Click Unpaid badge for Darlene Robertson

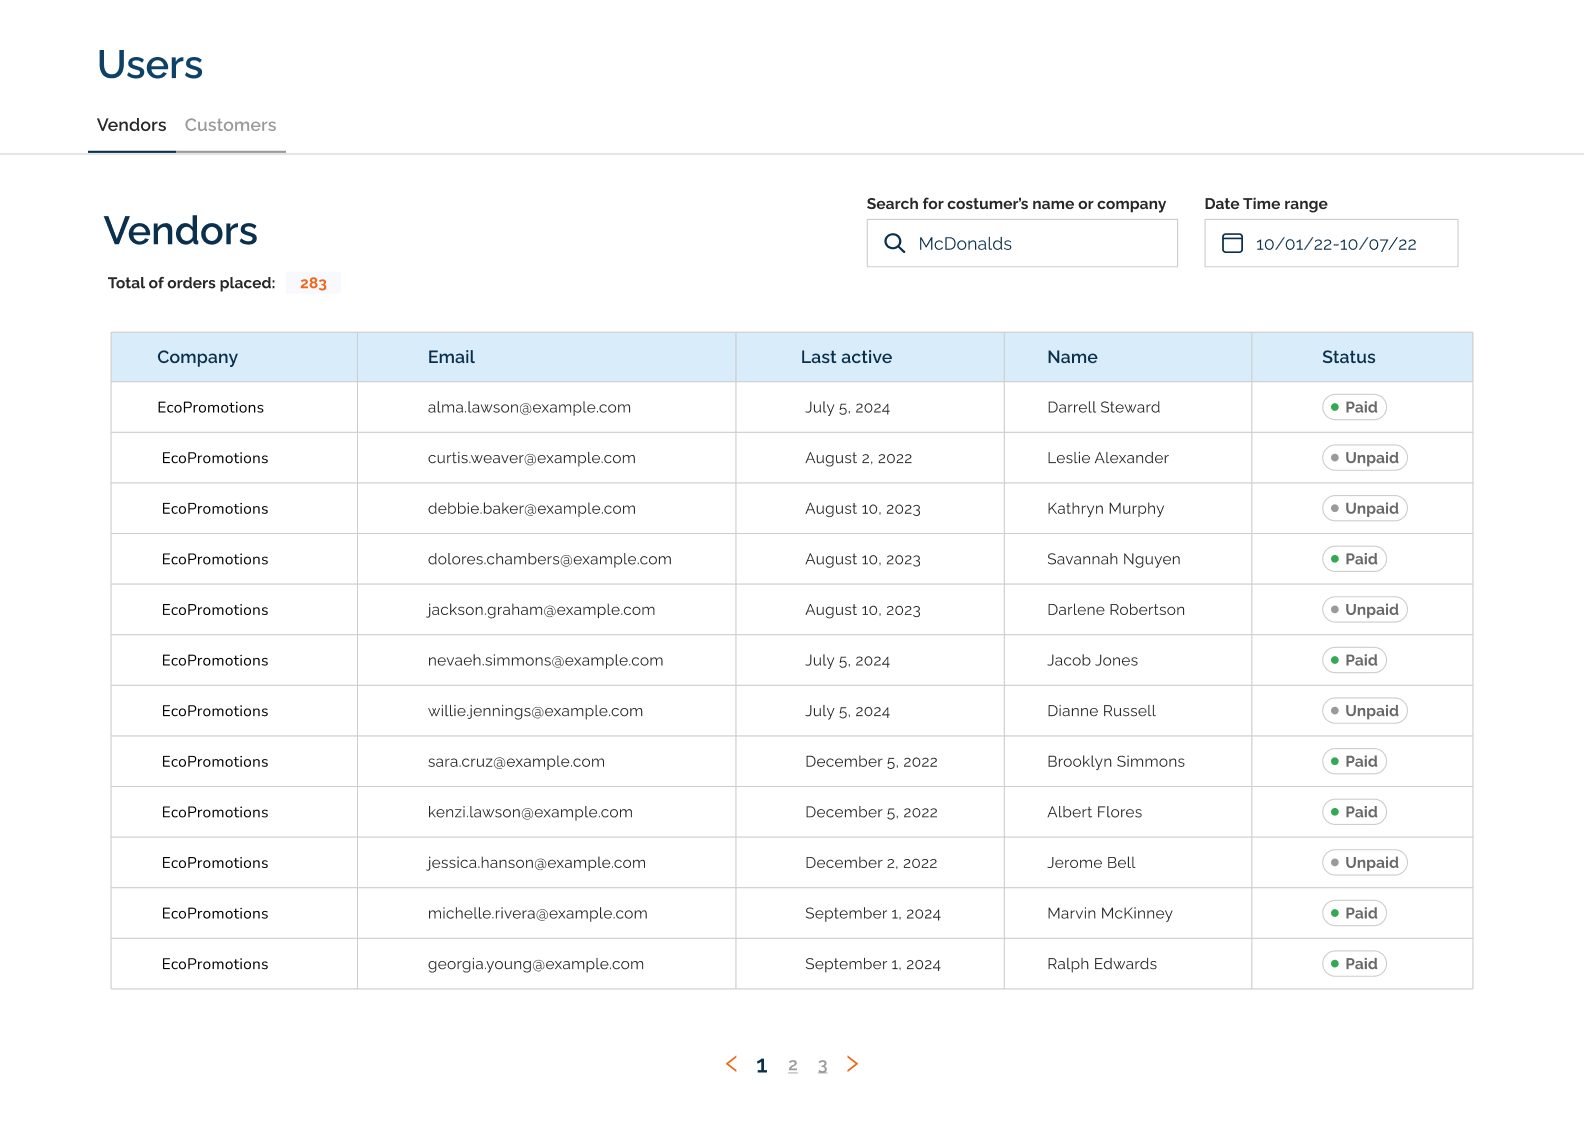click(1364, 610)
